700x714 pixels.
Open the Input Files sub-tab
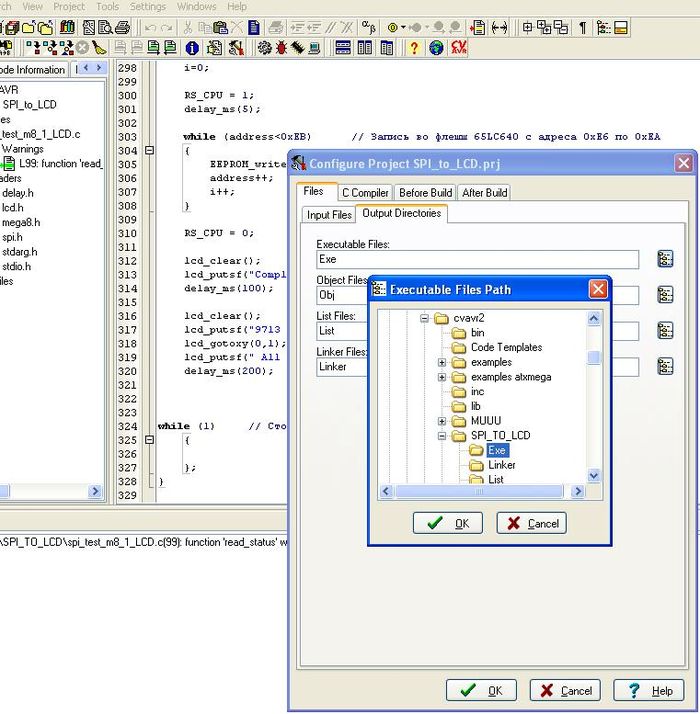tap(329, 214)
